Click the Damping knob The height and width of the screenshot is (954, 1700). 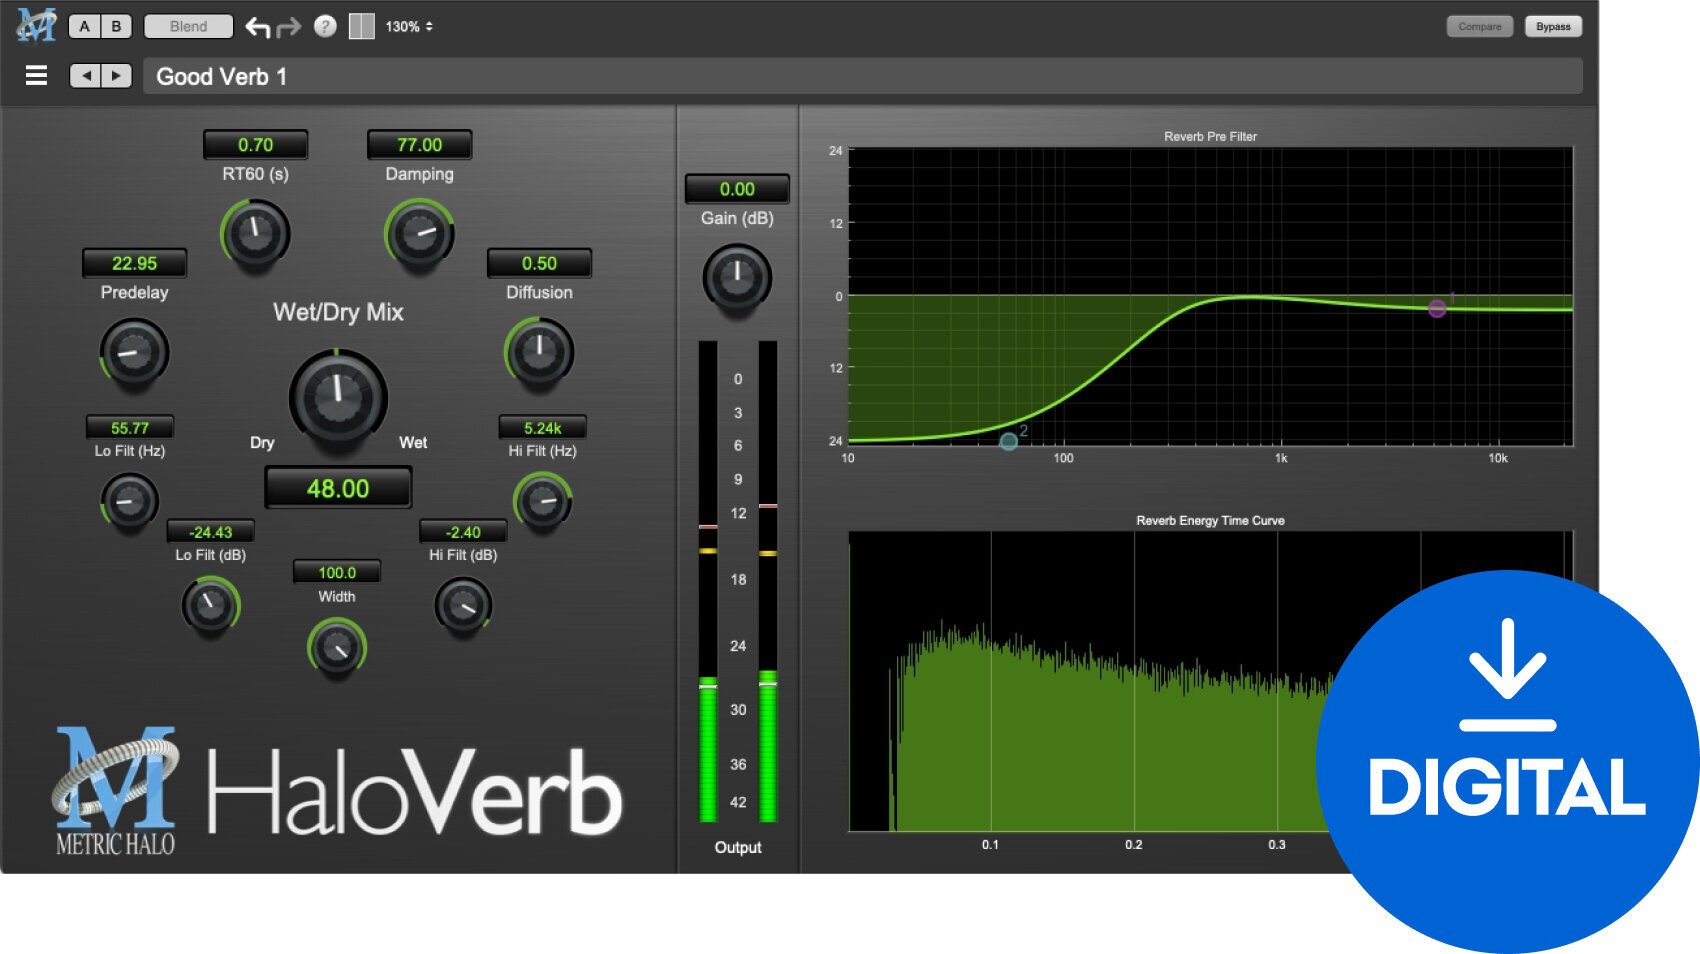click(x=419, y=234)
